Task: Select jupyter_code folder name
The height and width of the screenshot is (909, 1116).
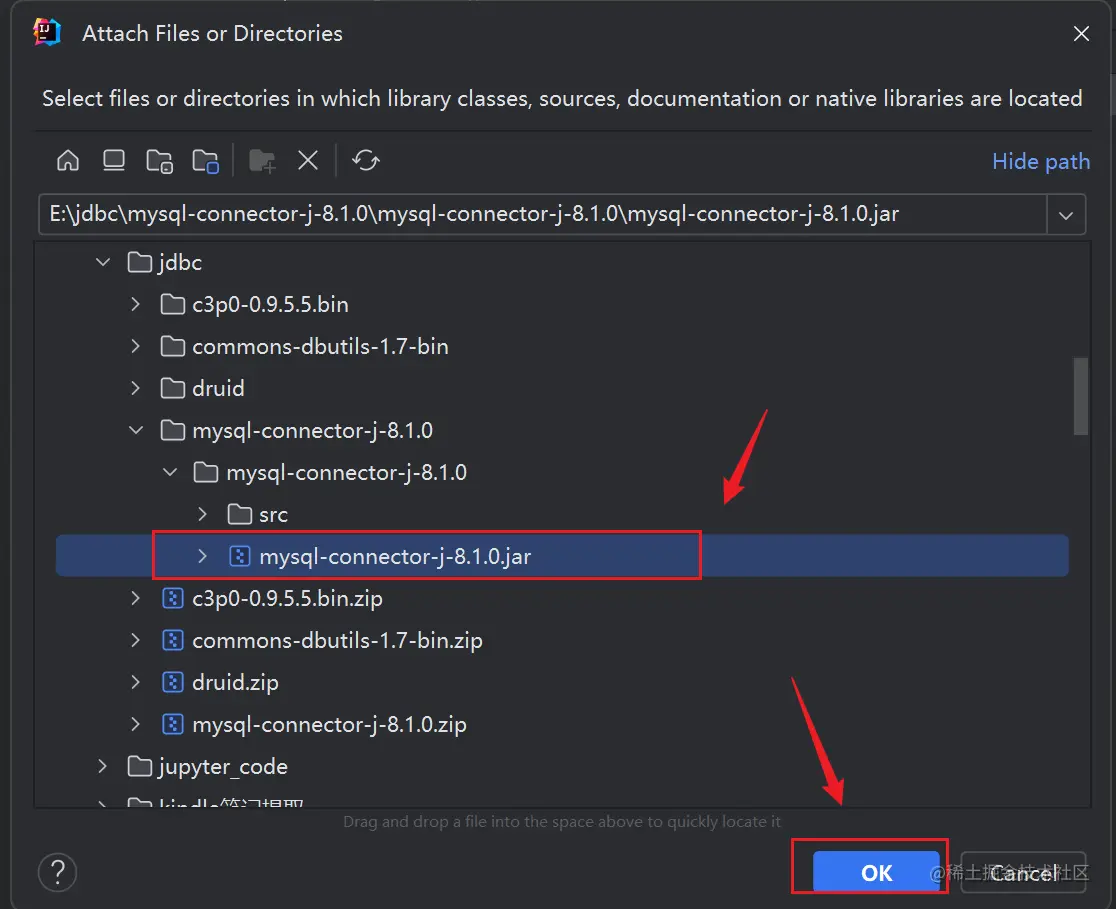Action: pos(223,767)
